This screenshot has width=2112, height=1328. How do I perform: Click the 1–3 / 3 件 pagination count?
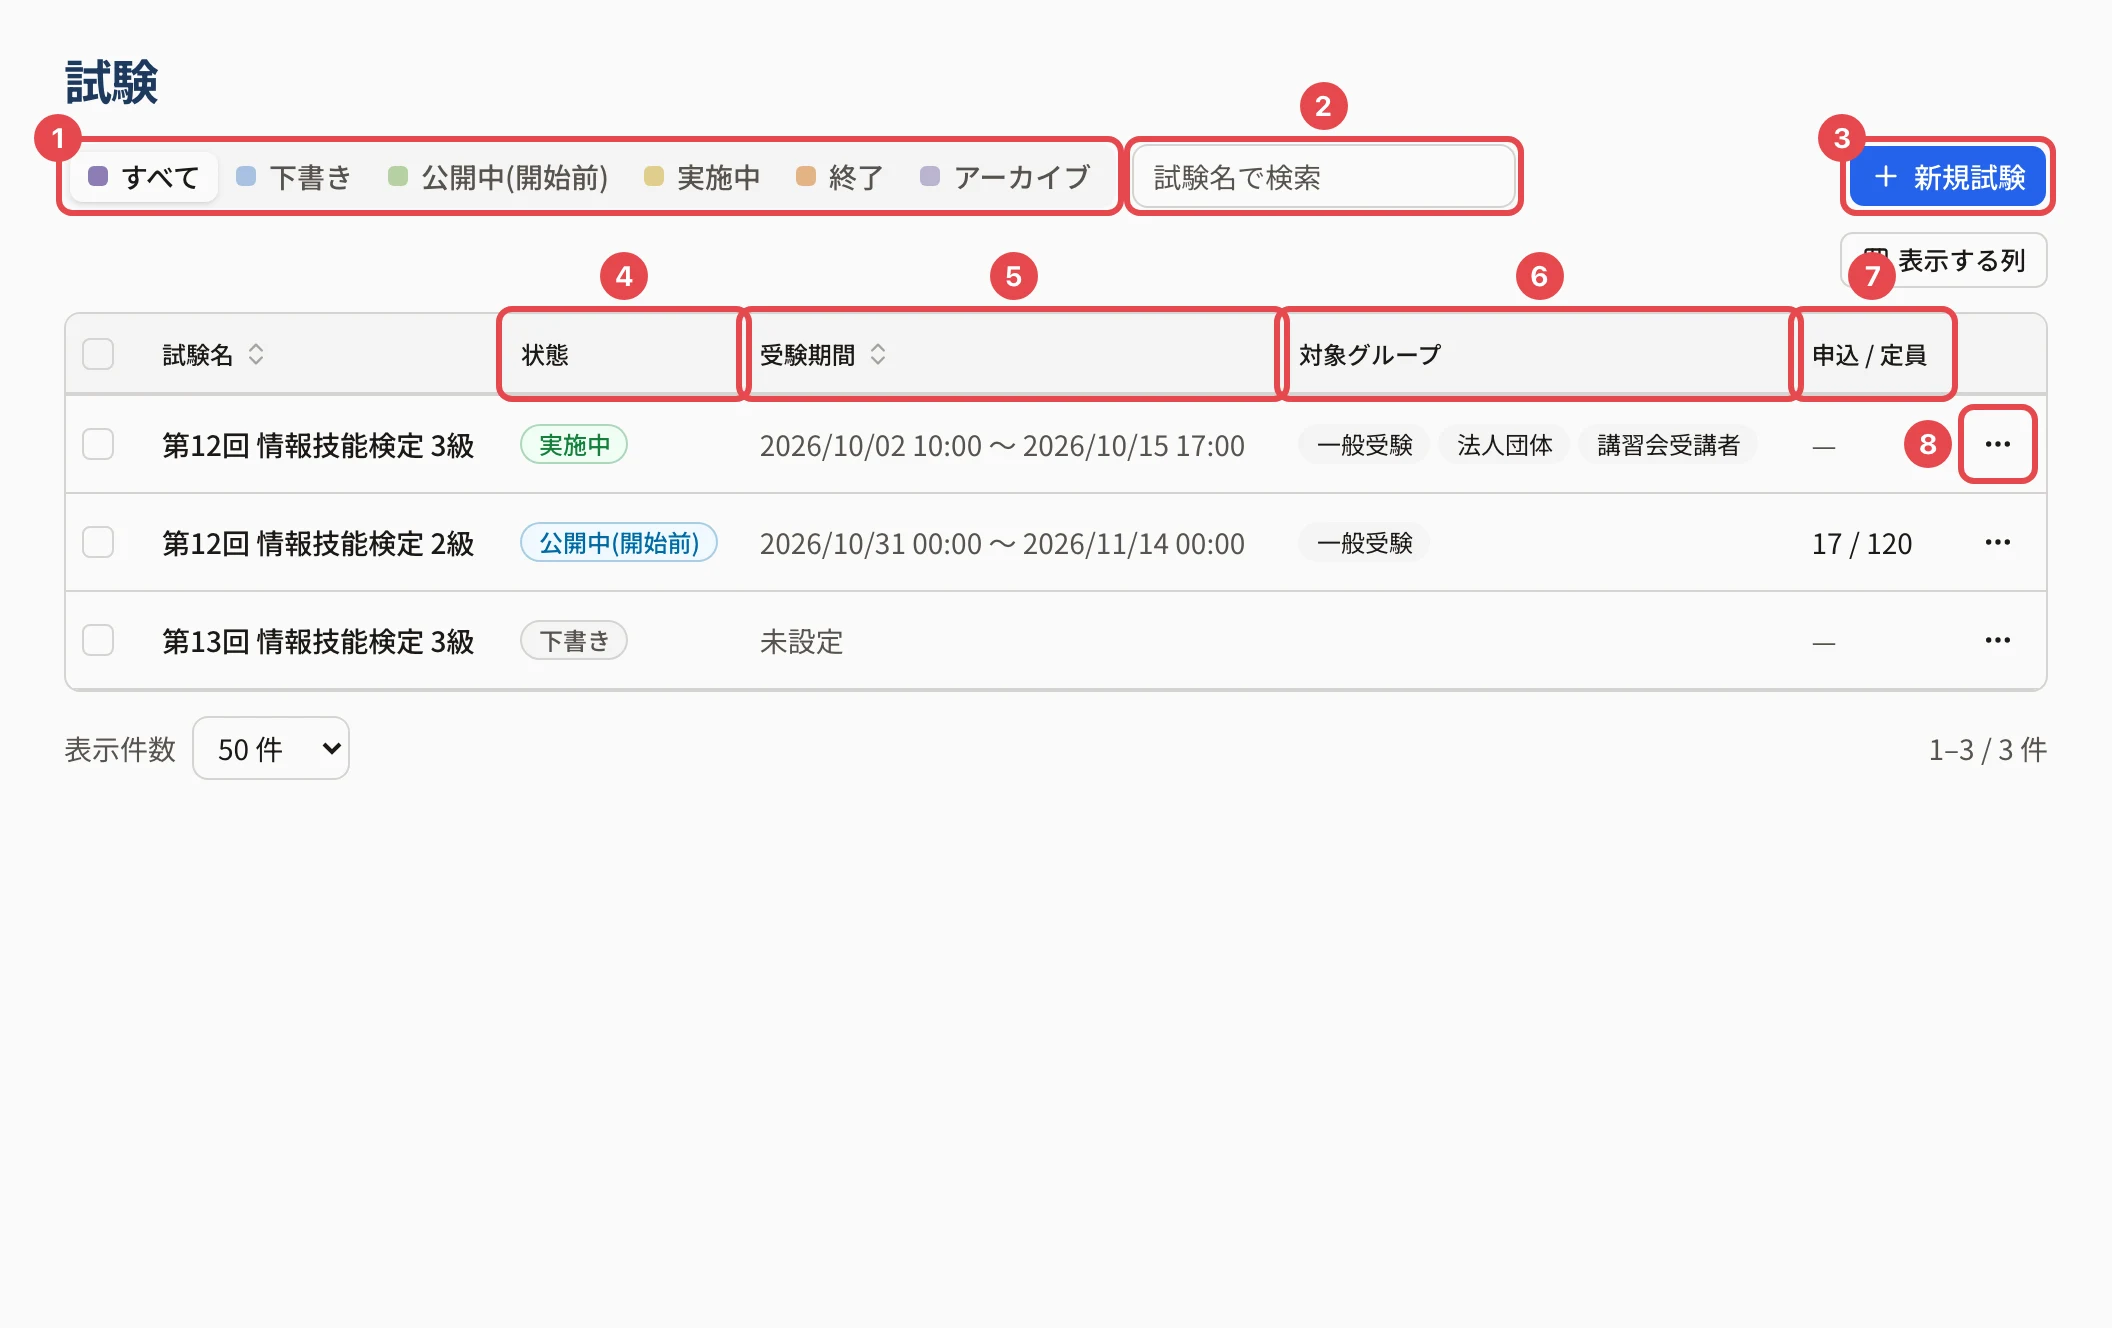pos(1987,749)
